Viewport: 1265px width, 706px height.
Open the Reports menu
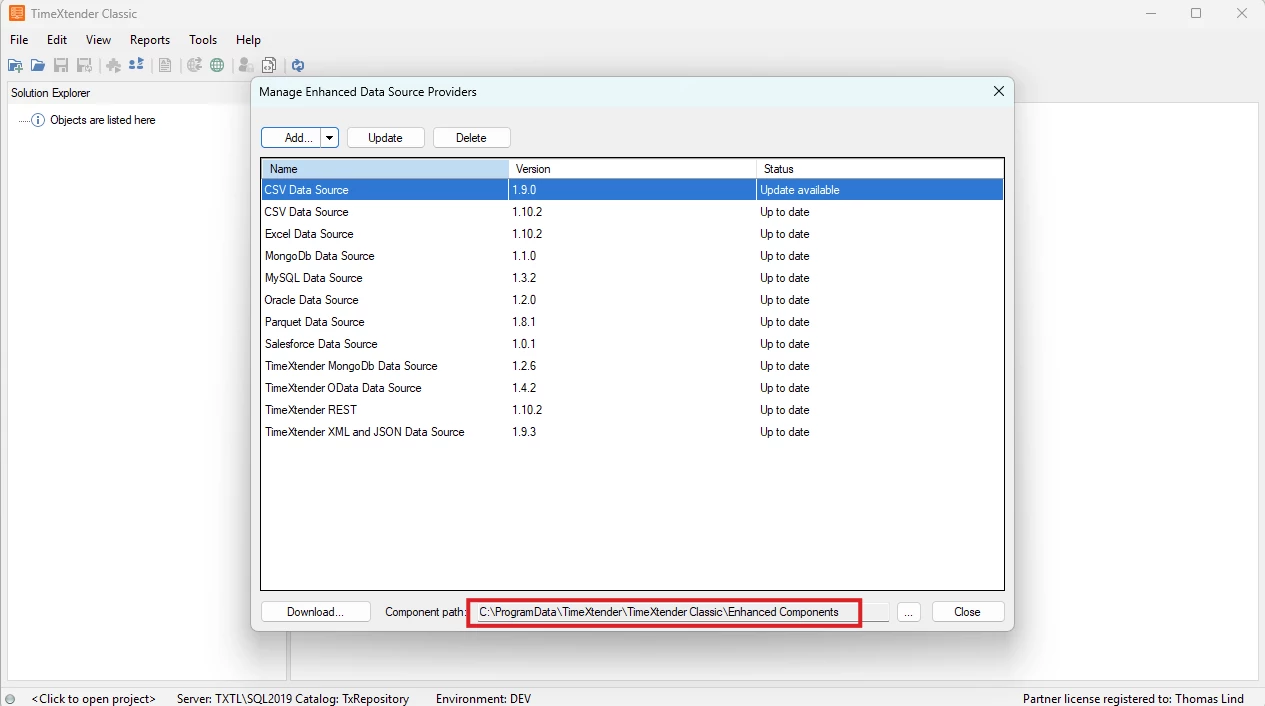coord(150,40)
